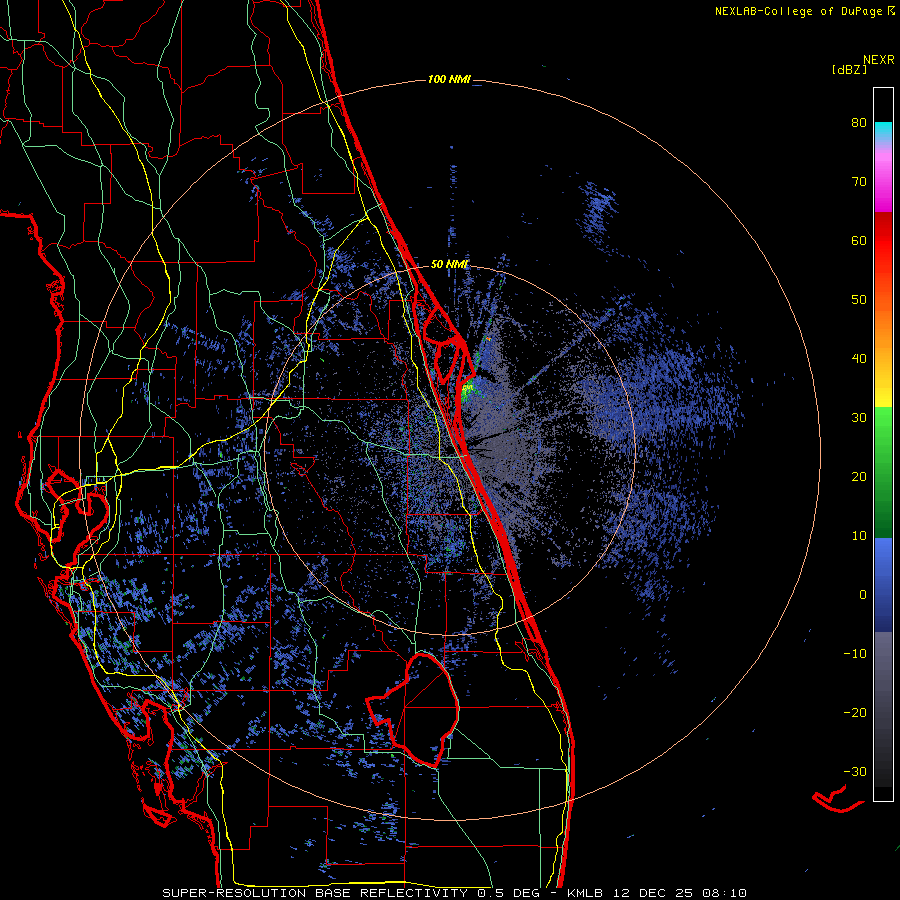
Task: Select the 30 value on the dBZ scale
Action: (859, 418)
